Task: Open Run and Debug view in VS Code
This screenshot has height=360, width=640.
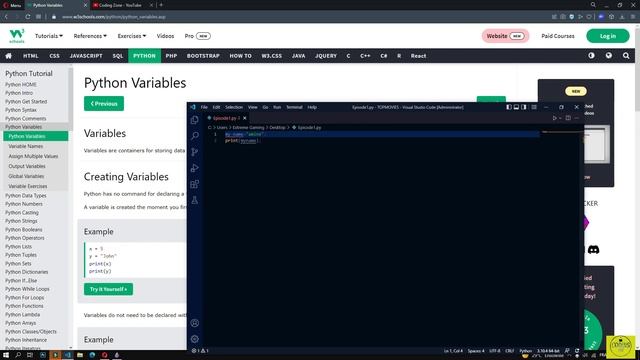Action: 195,168
